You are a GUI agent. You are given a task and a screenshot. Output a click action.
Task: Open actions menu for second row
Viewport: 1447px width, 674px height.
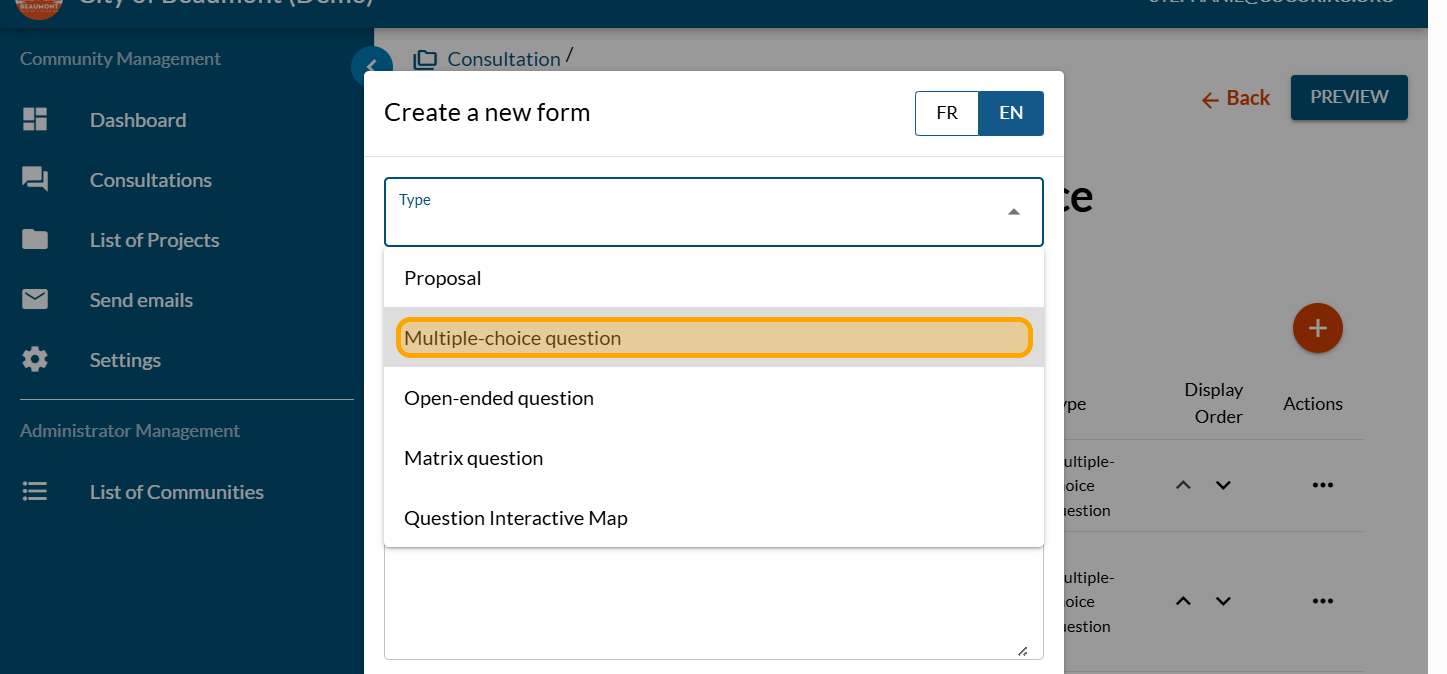point(1322,601)
